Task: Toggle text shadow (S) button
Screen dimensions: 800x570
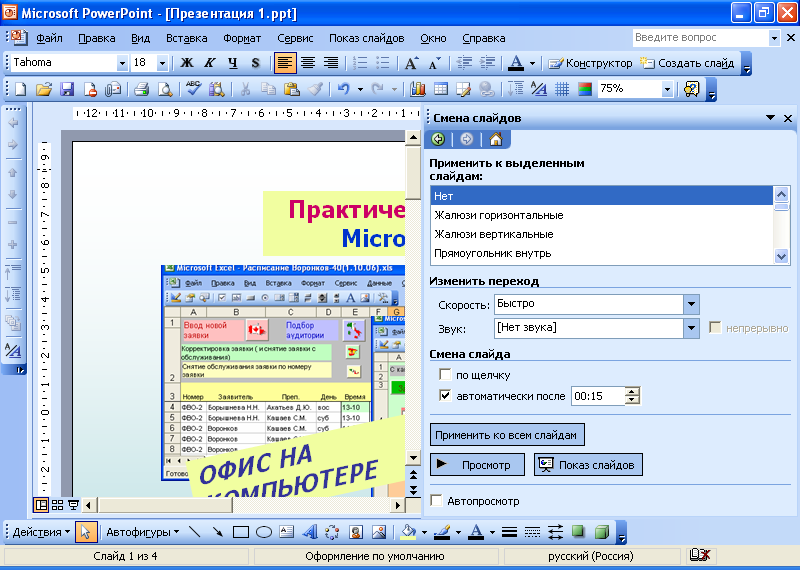Action: (256, 63)
